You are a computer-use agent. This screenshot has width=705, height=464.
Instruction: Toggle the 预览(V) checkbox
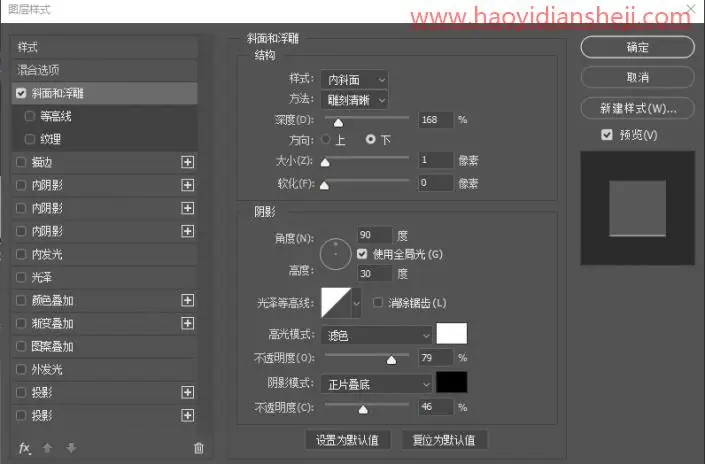tap(607, 134)
